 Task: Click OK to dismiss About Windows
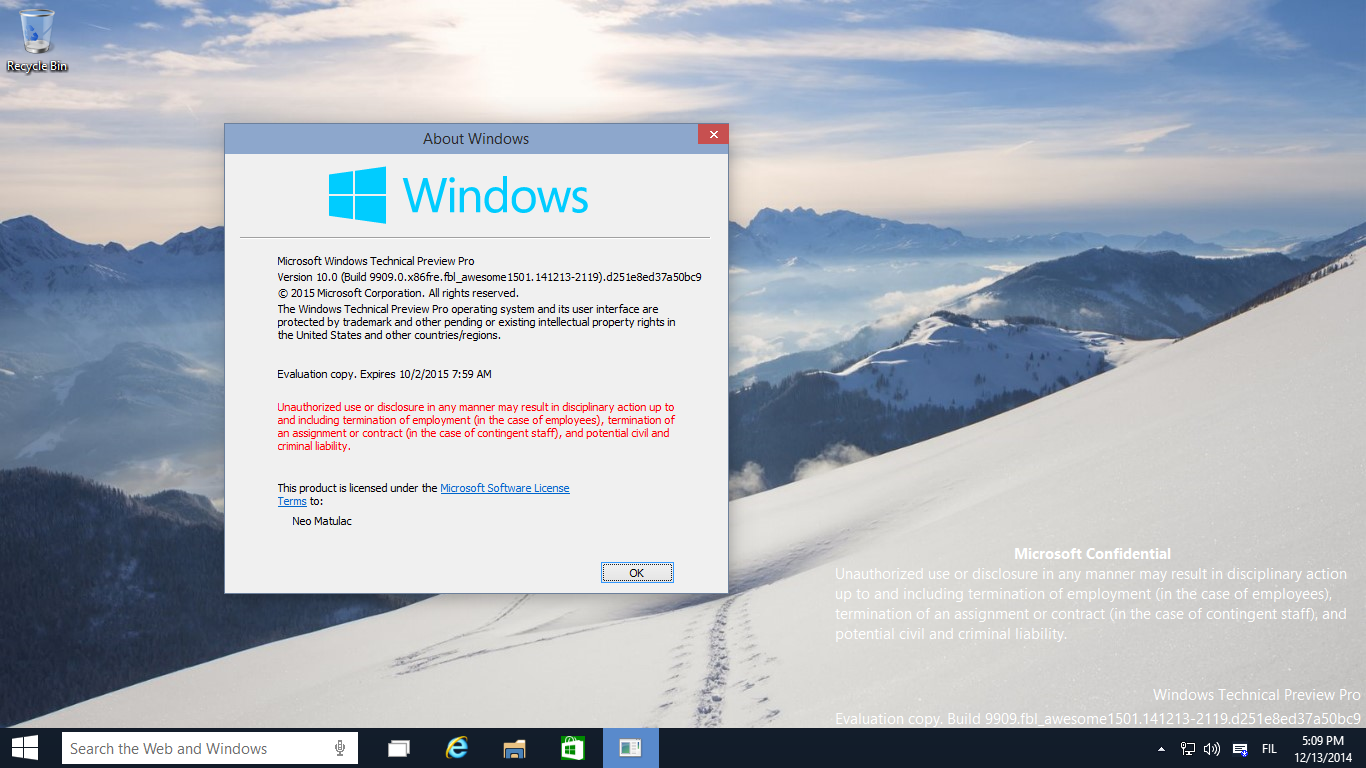(x=637, y=572)
